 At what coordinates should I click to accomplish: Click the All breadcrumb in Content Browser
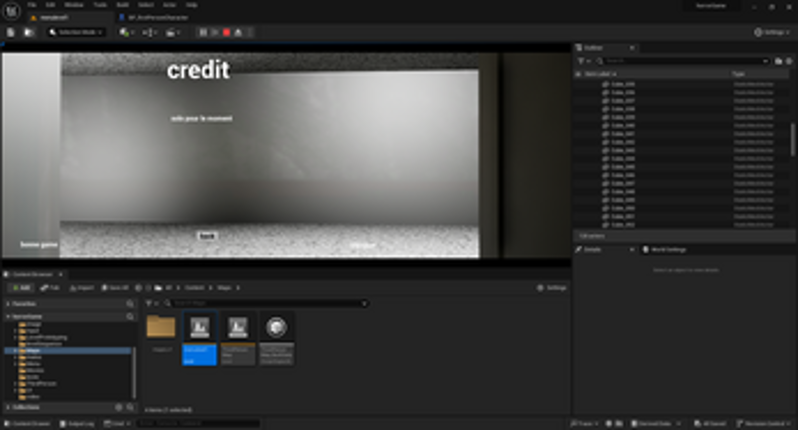click(x=168, y=288)
